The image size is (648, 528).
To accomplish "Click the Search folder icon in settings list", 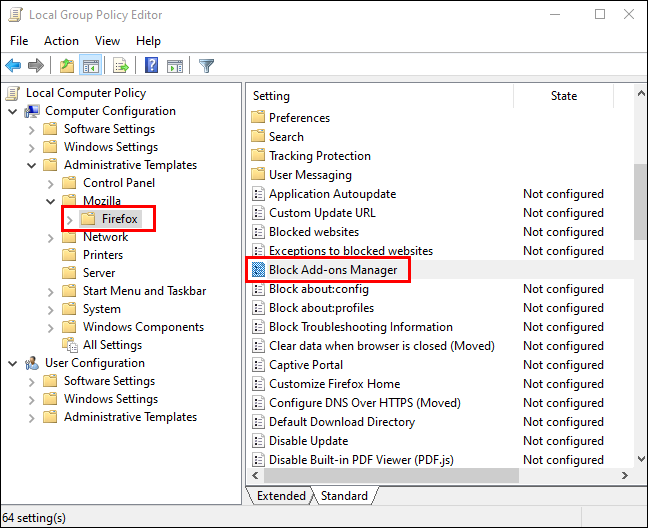I will tap(258, 136).
